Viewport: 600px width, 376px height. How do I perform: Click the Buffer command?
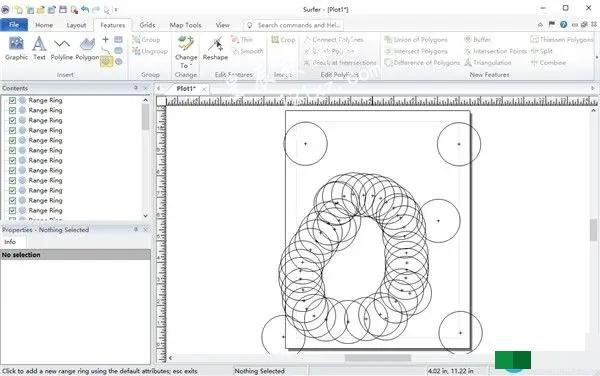[x=478, y=39]
